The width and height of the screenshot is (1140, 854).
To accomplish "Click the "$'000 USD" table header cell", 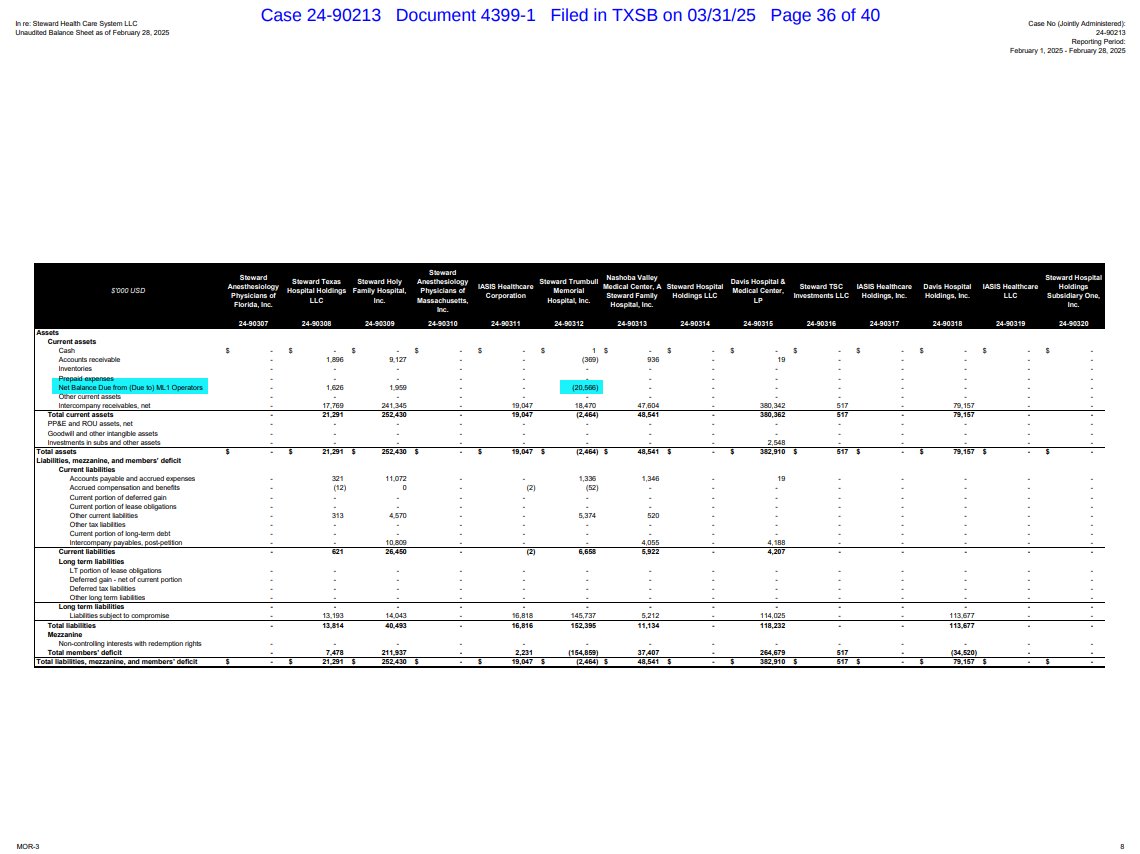I will coord(128,291).
